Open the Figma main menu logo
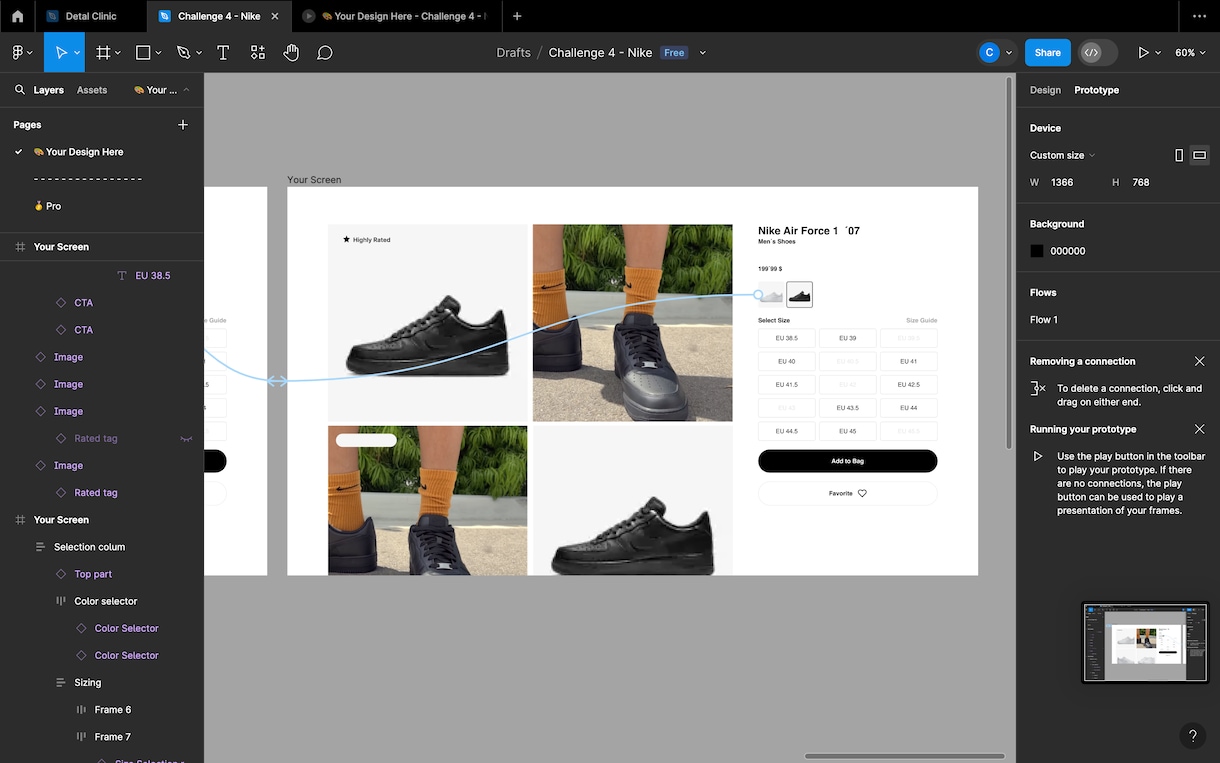1220x763 pixels. click(x=17, y=52)
